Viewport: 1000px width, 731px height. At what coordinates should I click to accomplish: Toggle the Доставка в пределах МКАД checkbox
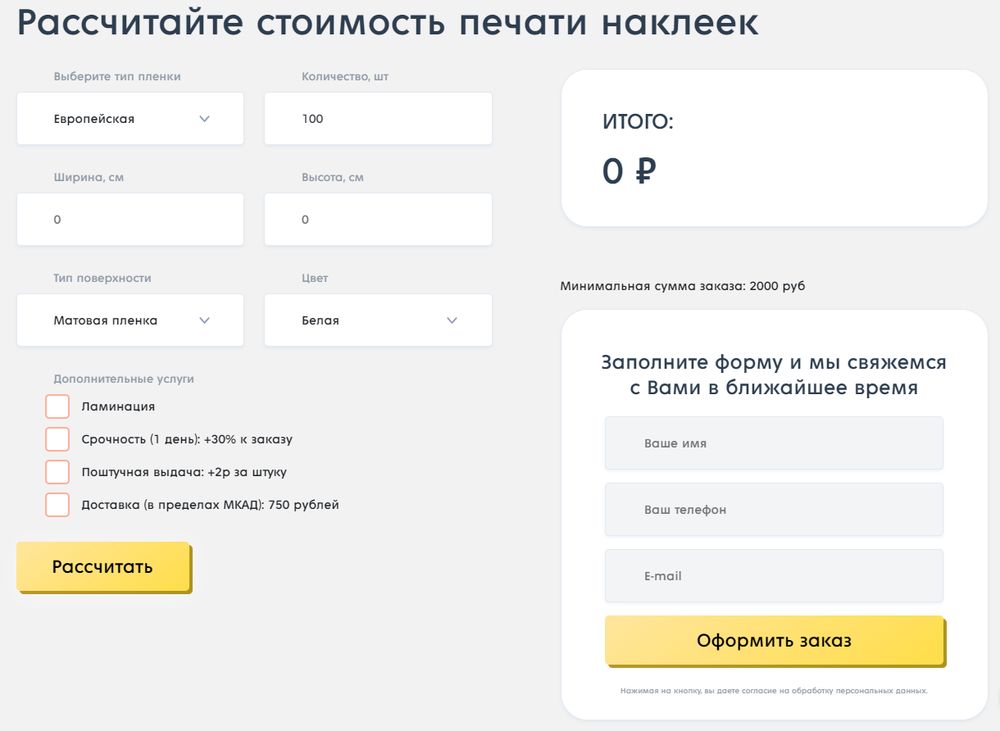(58, 505)
